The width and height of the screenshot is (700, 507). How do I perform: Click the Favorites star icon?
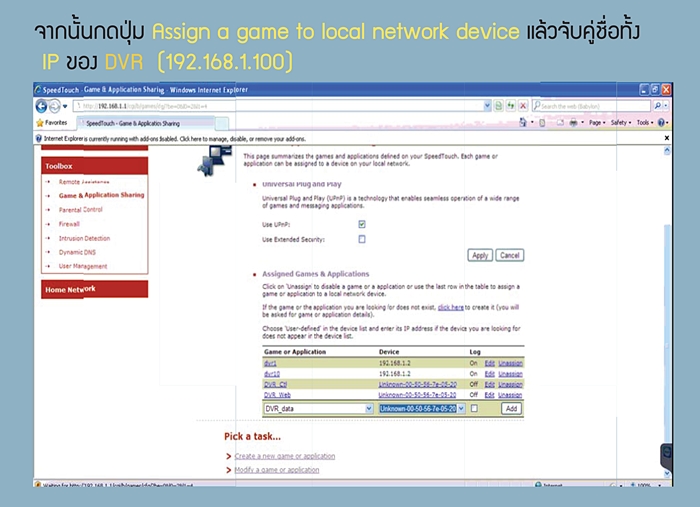tap(39, 123)
